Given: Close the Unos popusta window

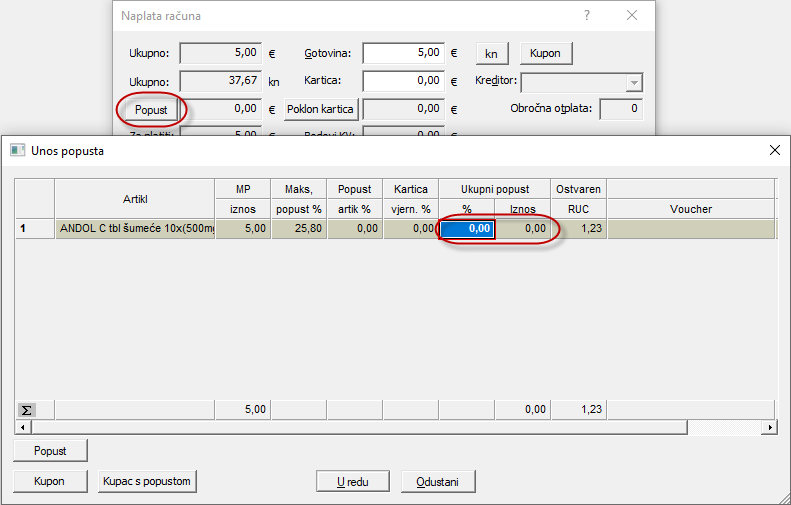Looking at the screenshot, I should coord(774,150).
